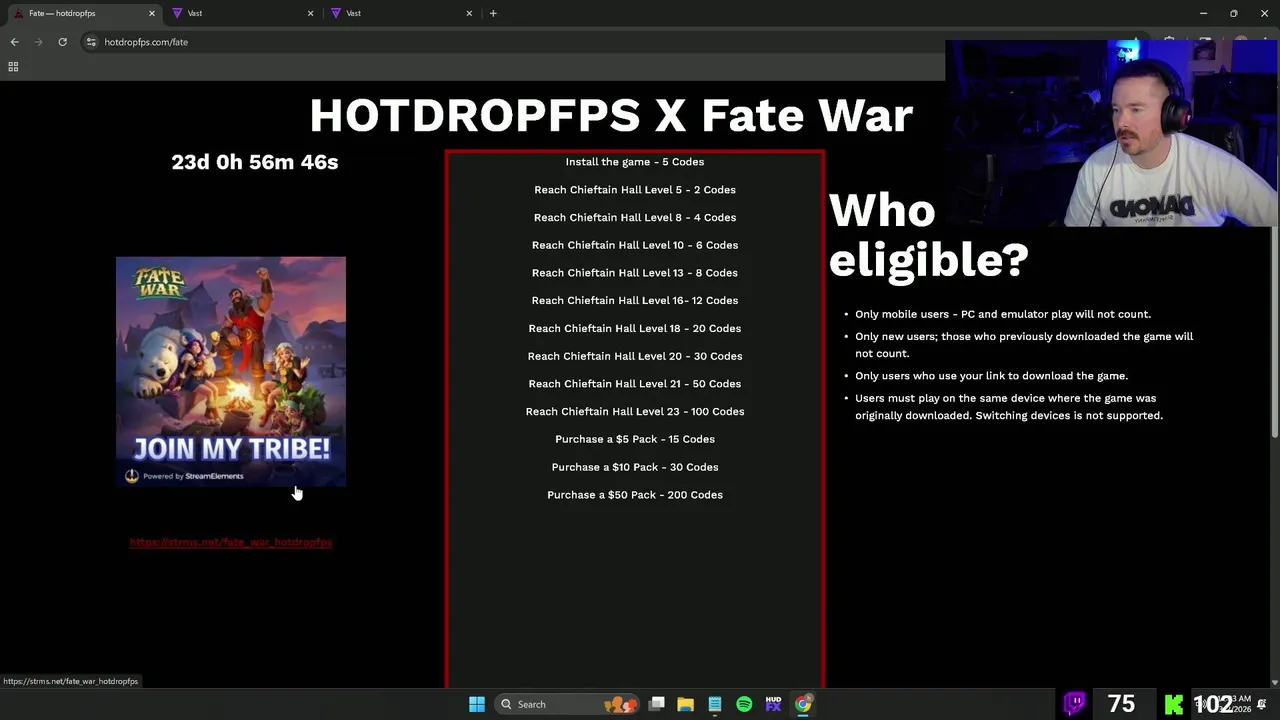This screenshot has height=720, width=1280.
Task: Open Task View from the taskbar
Action: tap(657, 704)
